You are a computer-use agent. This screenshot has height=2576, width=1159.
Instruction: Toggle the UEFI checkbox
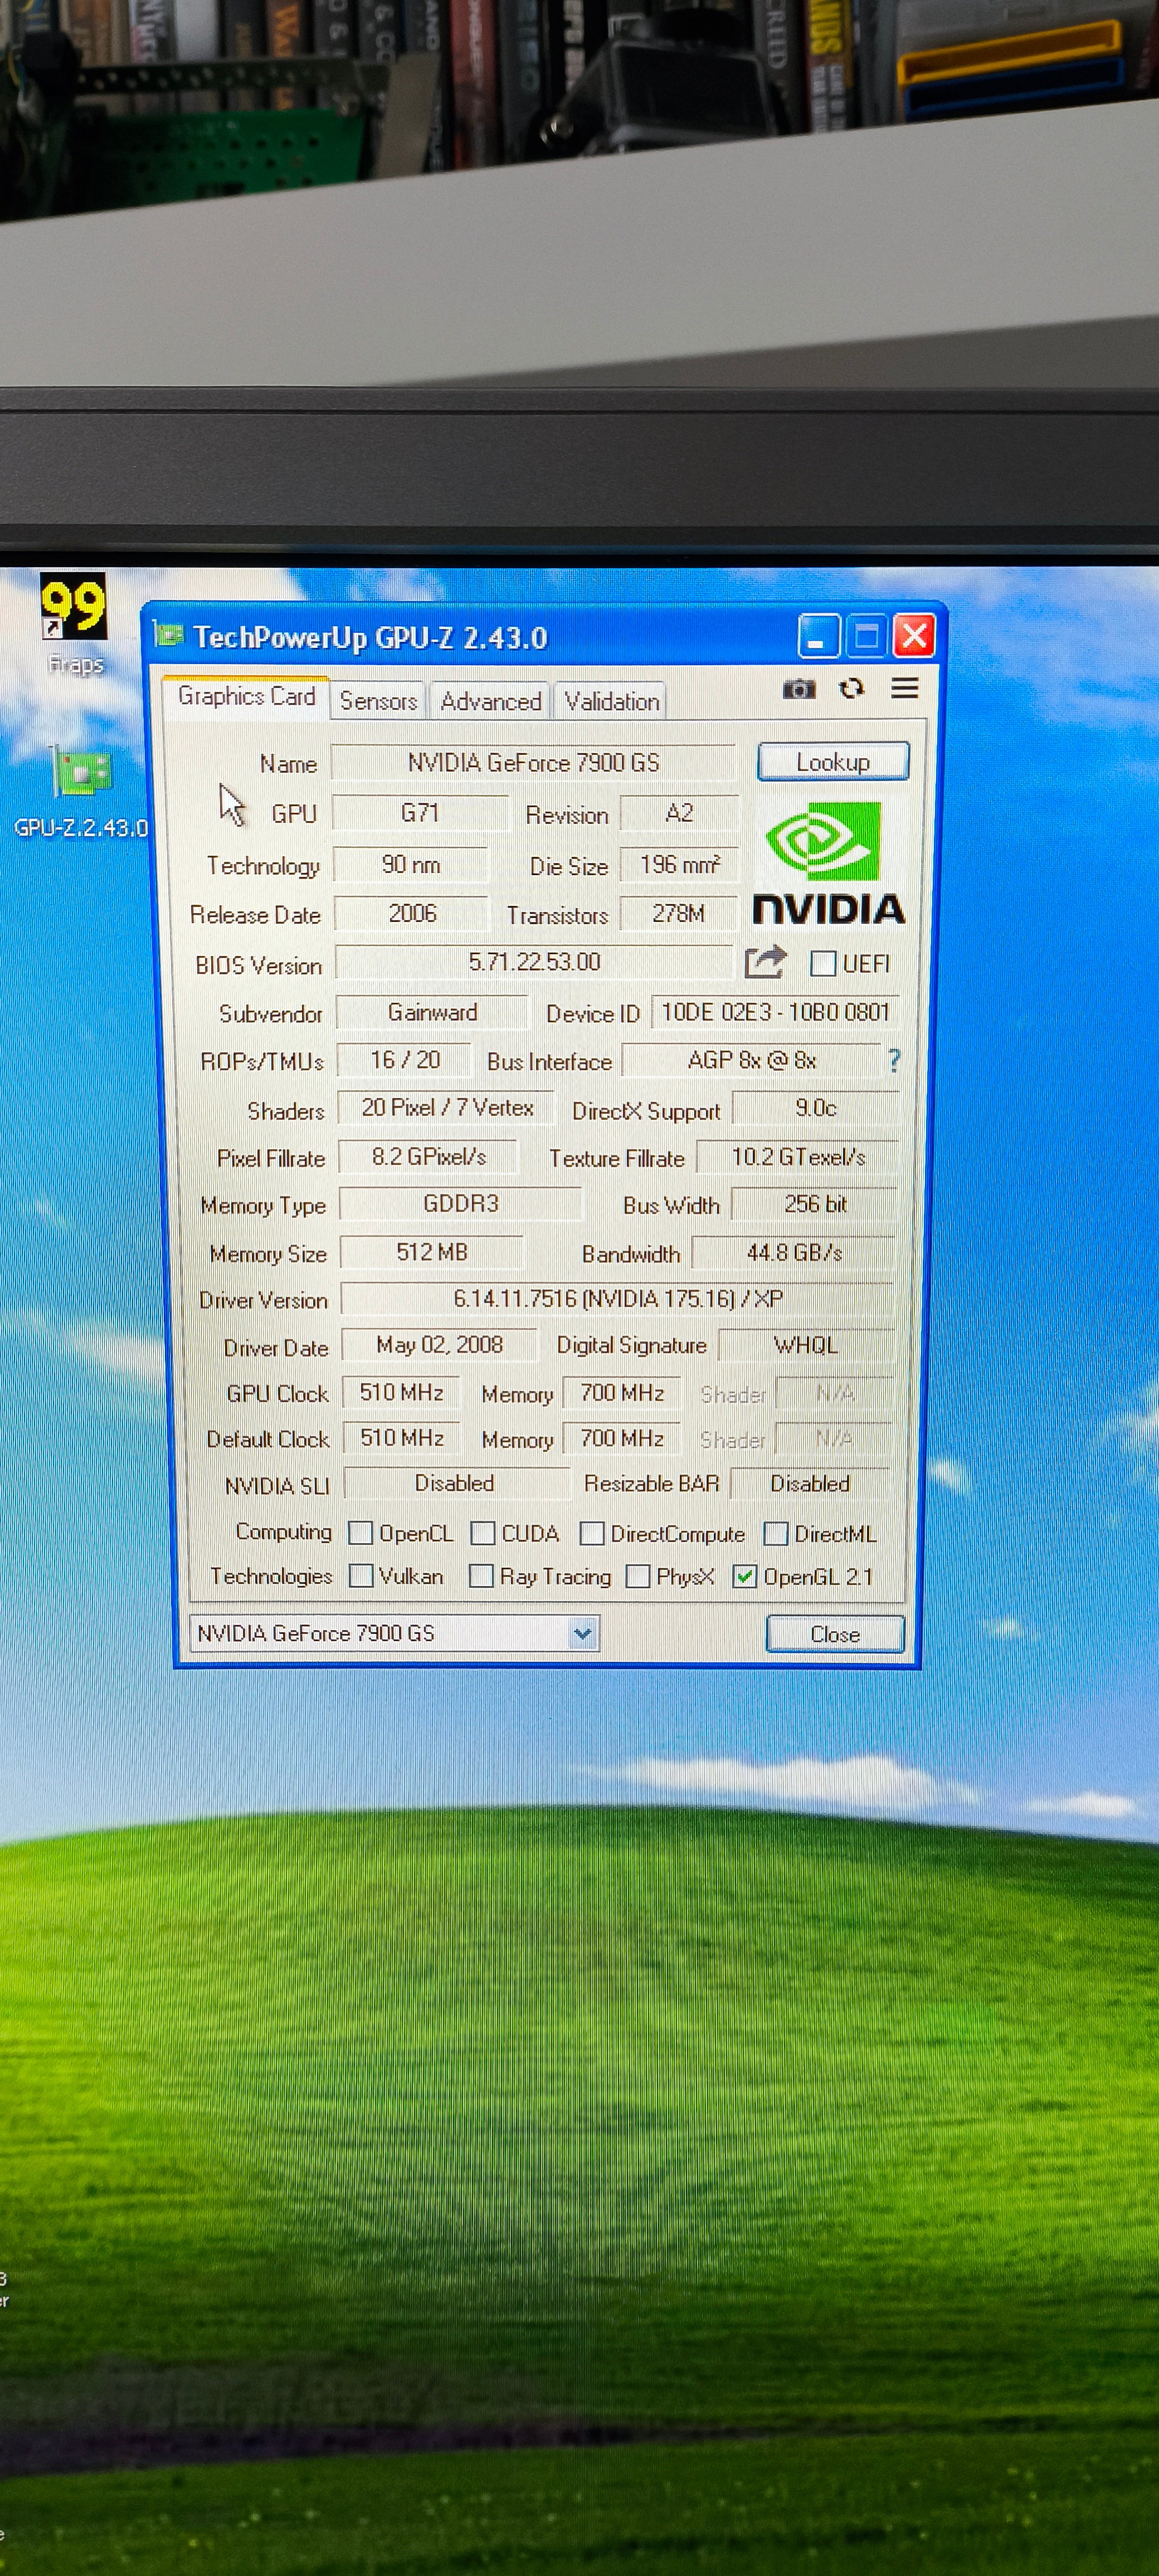[823, 963]
